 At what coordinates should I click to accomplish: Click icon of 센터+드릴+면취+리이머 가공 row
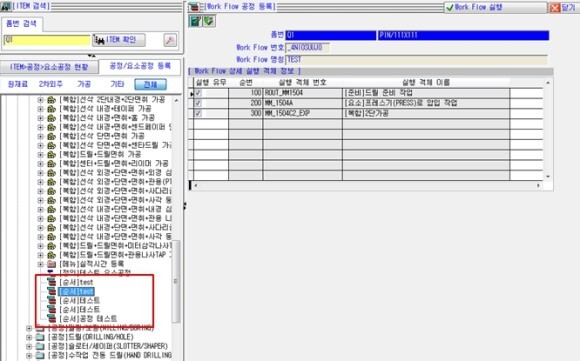(52, 163)
